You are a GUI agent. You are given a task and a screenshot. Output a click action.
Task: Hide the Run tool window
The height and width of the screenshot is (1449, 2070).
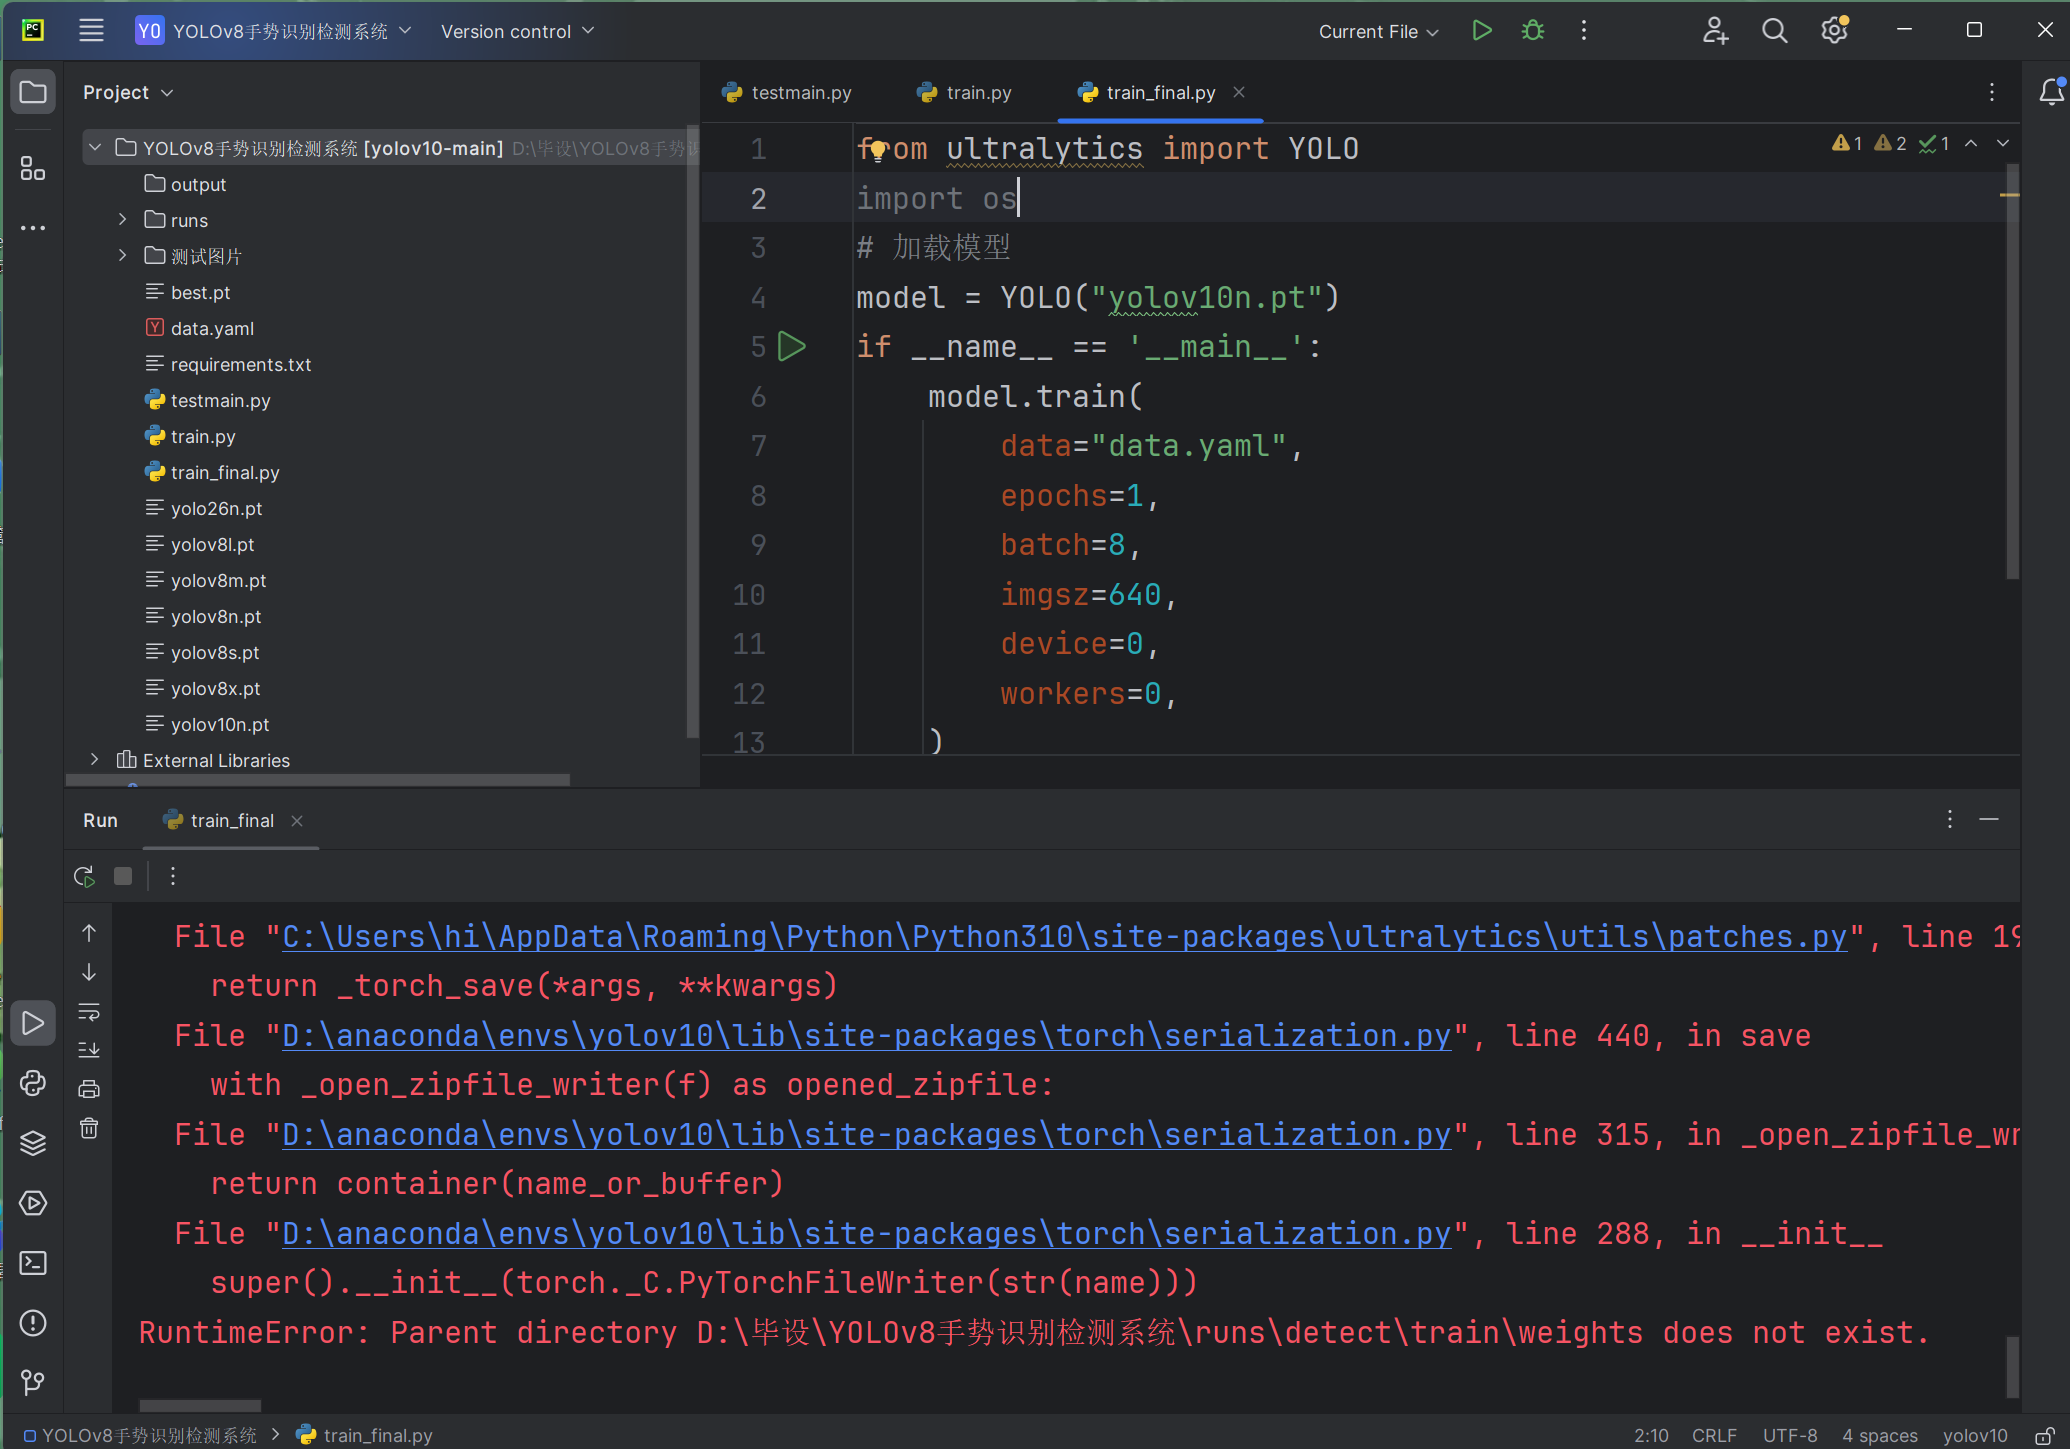(1989, 820)
